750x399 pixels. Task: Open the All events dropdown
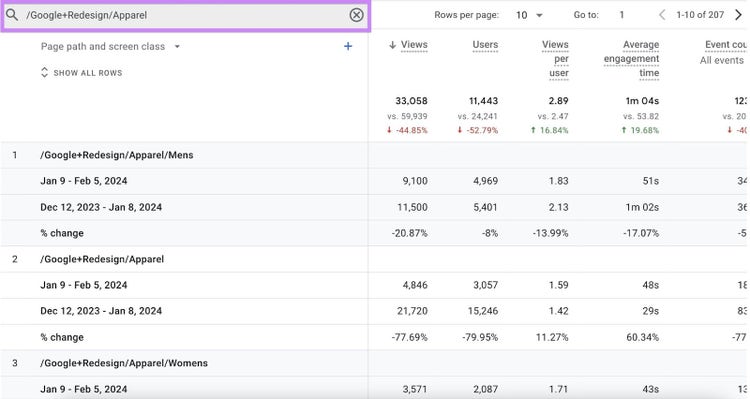722,61
